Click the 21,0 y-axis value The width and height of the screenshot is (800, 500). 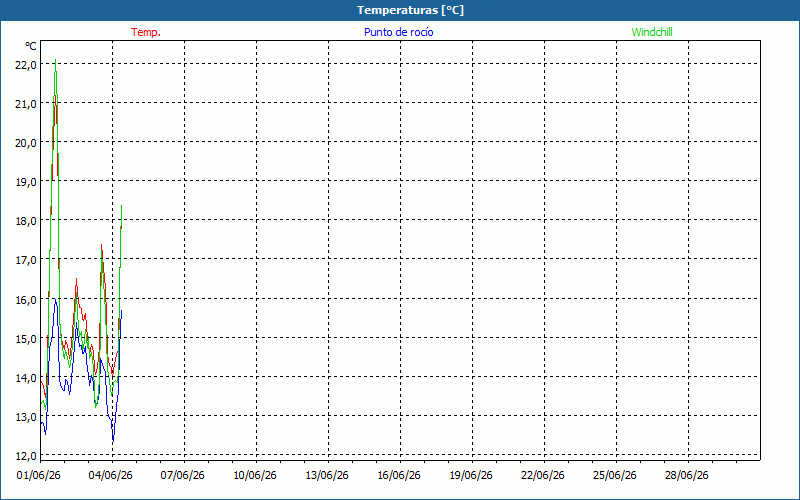[x=26, y=104]
